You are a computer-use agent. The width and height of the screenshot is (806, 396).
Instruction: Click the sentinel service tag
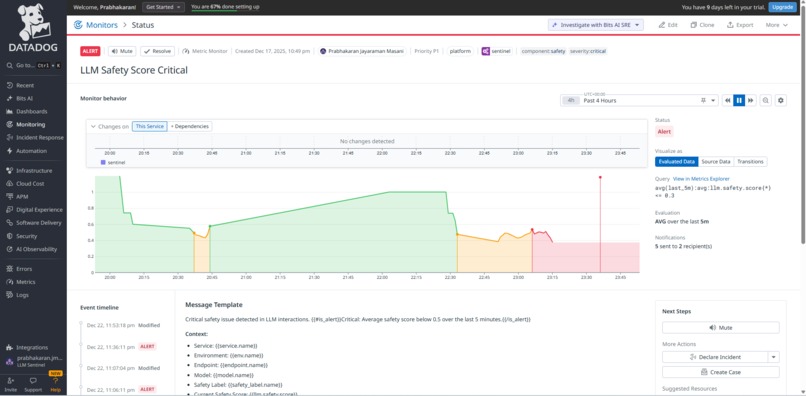497,51
